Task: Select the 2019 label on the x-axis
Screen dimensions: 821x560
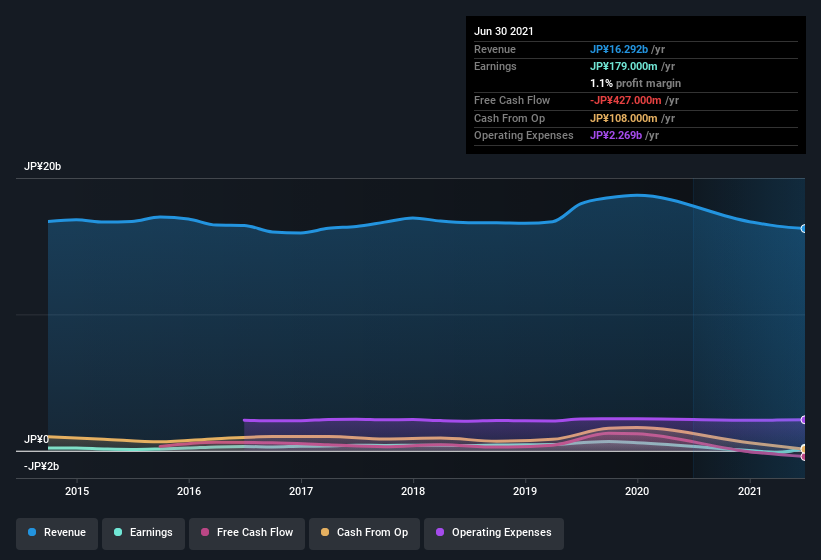Action: point(525,491)
